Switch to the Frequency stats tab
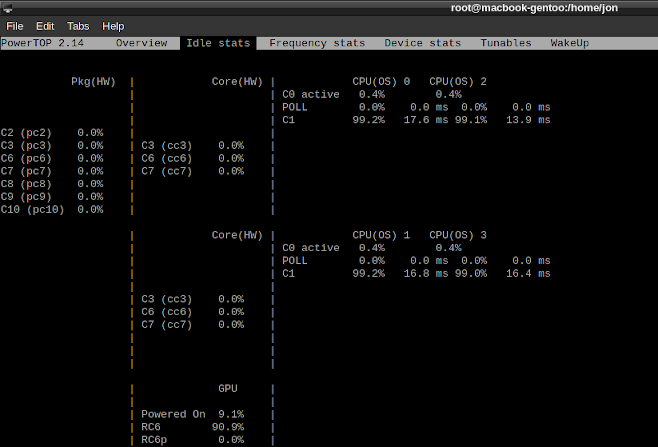This screenshot has width=658, height=447. pos(317,43)
